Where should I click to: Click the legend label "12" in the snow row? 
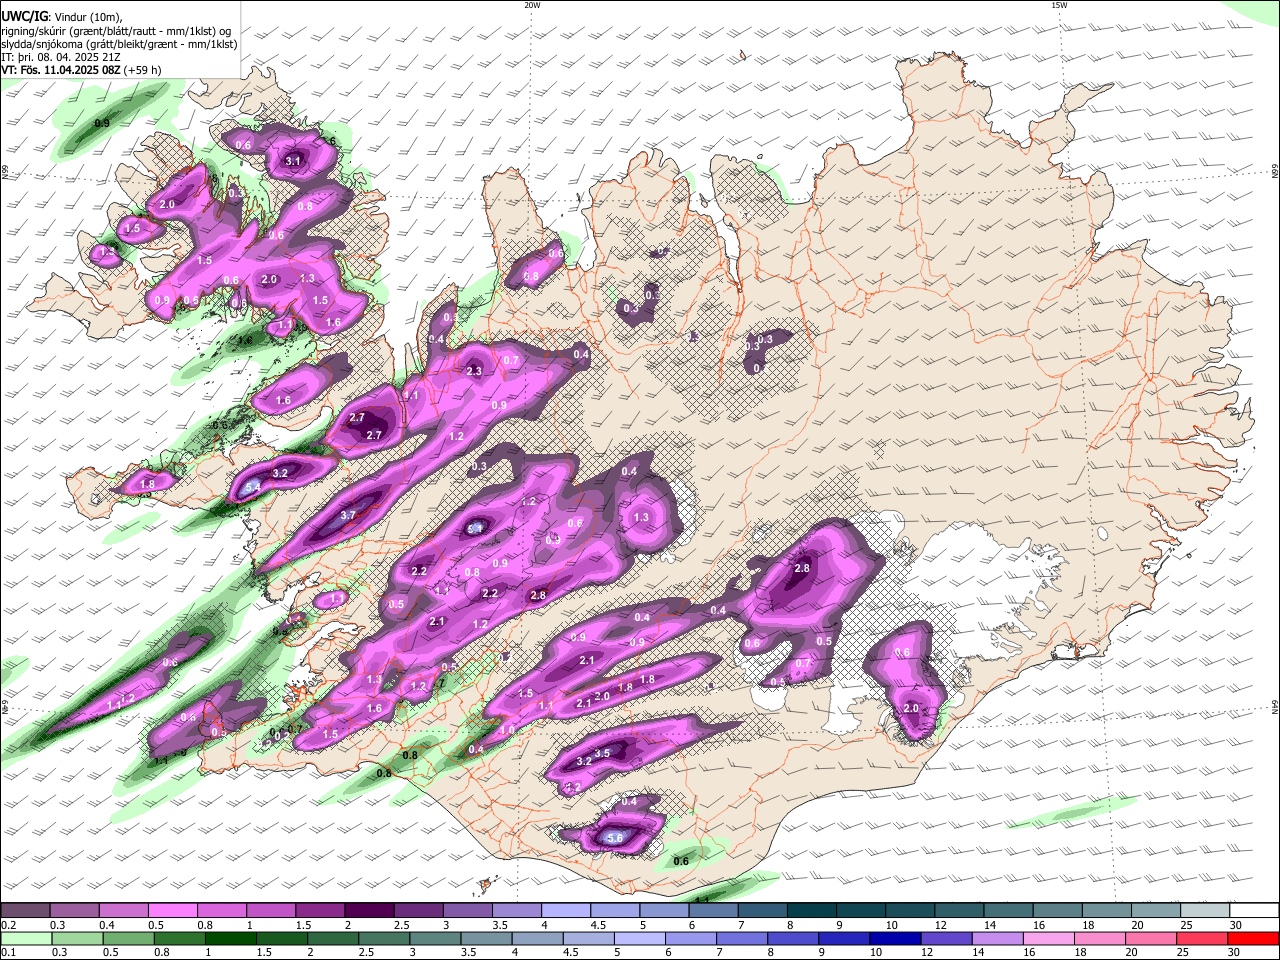click(941, 925)
